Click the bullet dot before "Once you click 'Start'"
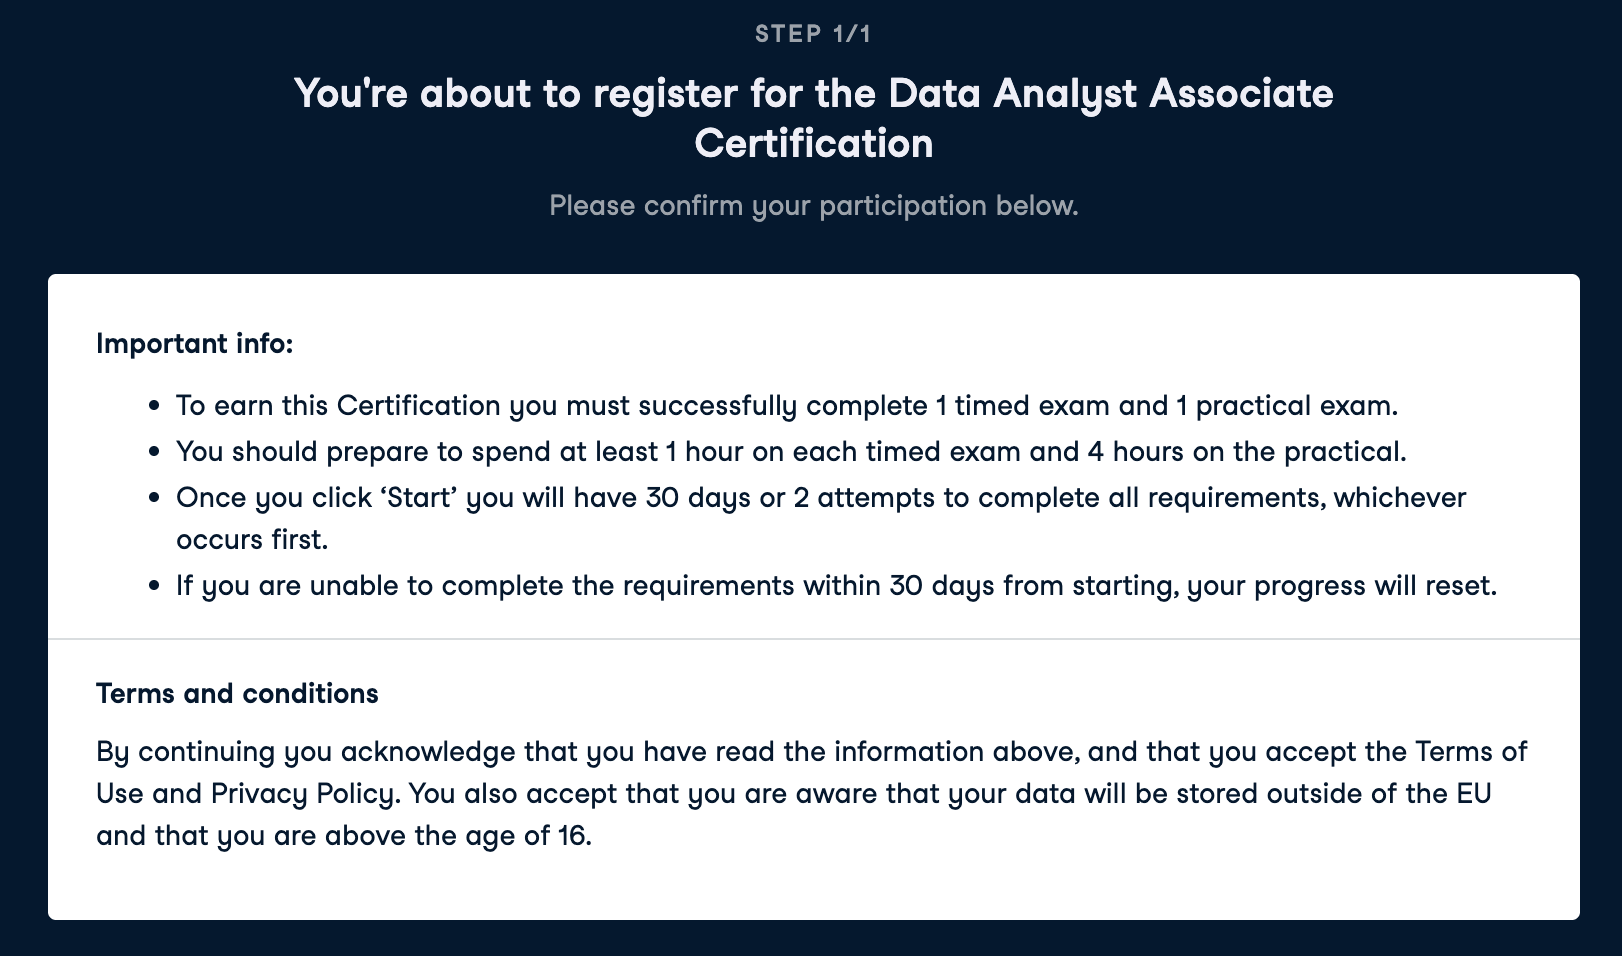The width and height of the screenshot is (1622, 956). [154, 498]
